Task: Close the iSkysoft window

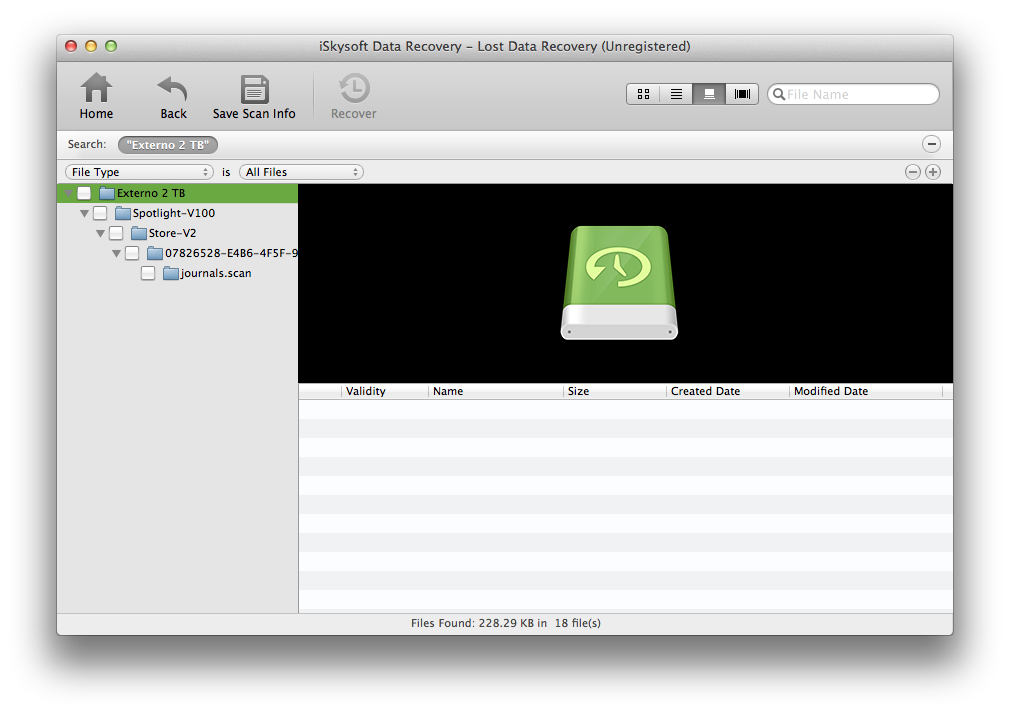Action: [x=71, y=46]
